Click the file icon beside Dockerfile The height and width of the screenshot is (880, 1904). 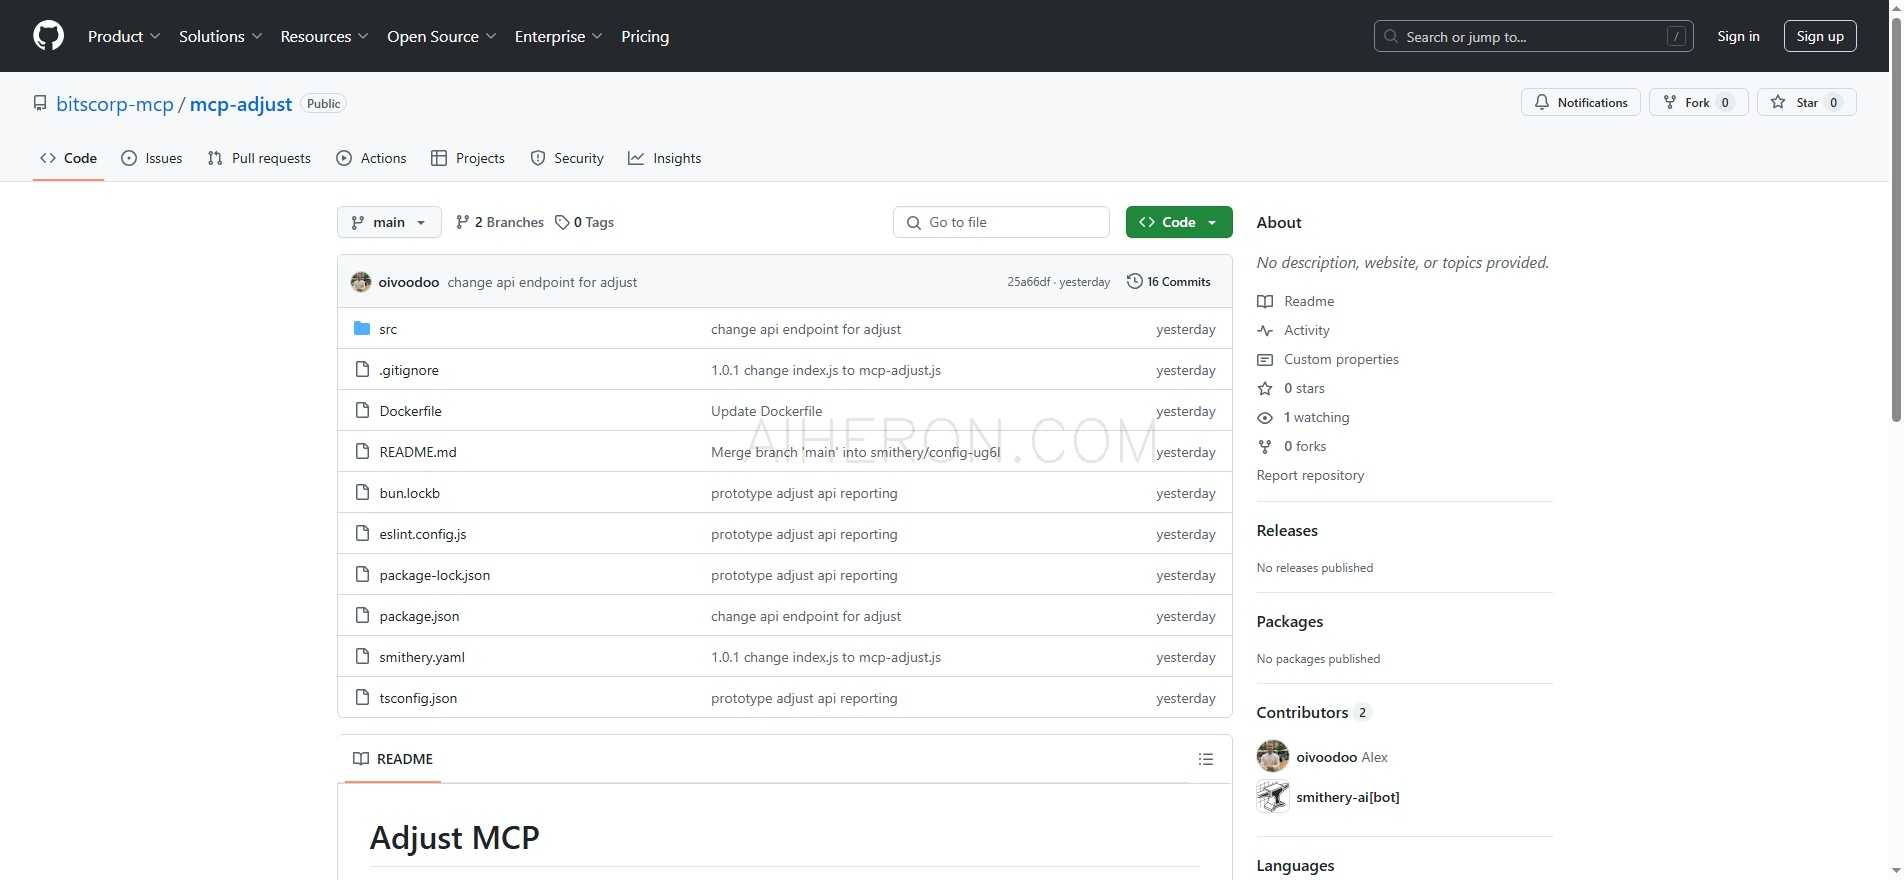coord(362,411)
